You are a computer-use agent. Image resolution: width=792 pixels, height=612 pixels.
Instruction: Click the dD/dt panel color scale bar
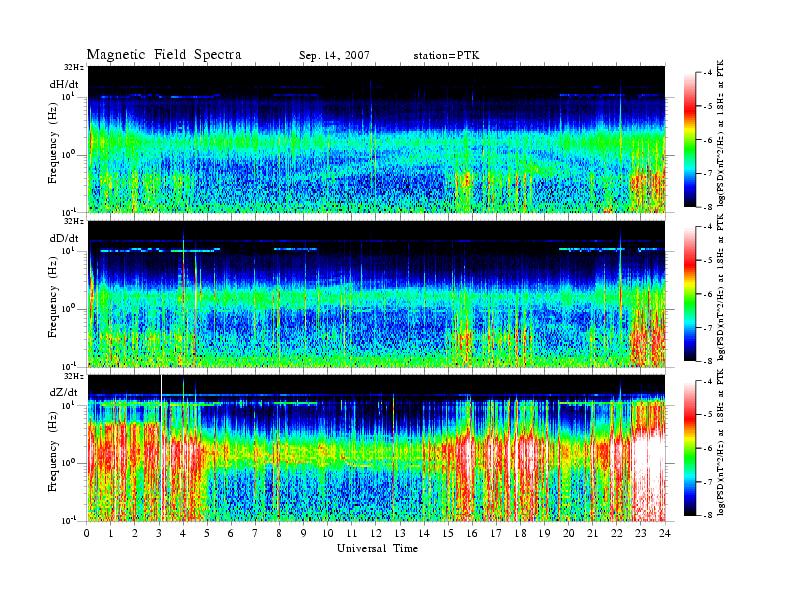click(x=689, y=294)
